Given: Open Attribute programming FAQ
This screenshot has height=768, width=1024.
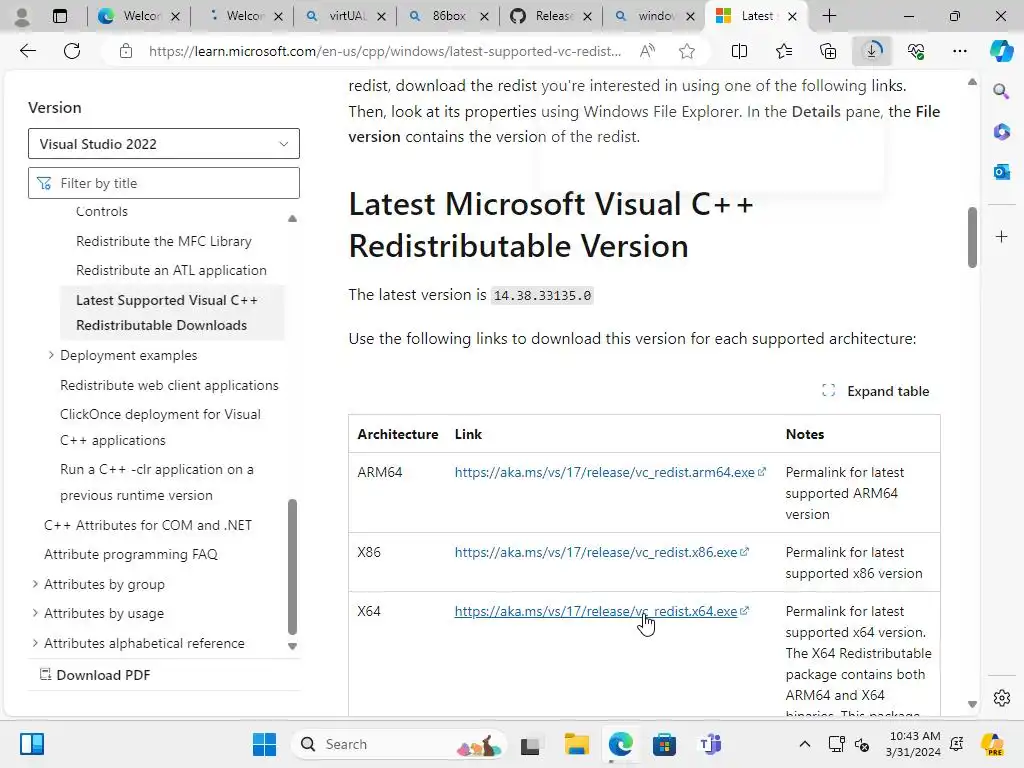Looking at the screenshot, I should (x=131, y=554).
